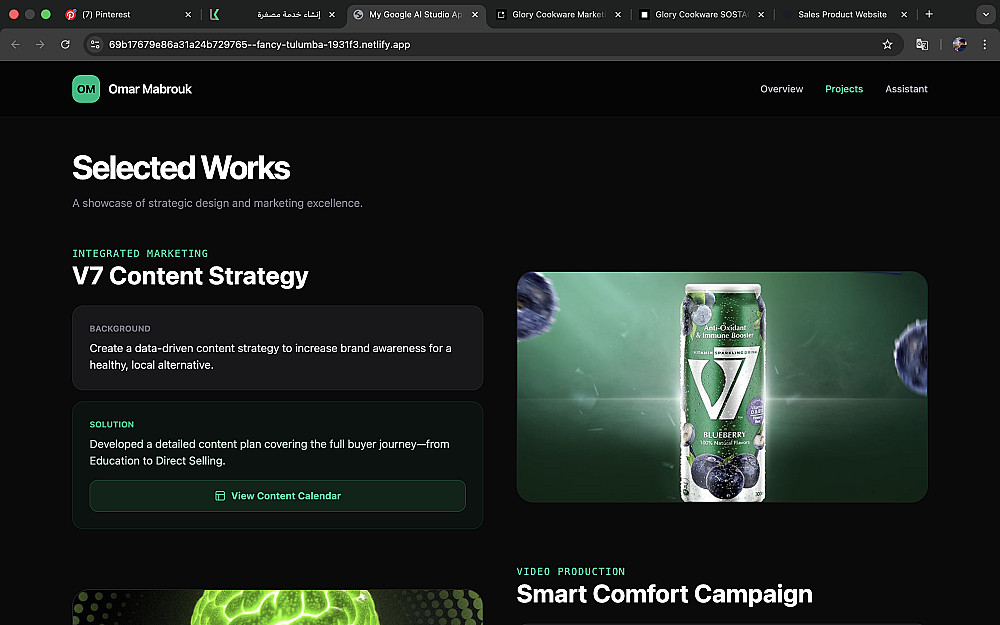
Task: Click the VIDEO PRODUCTION label
Action: (x=571, y=571)
